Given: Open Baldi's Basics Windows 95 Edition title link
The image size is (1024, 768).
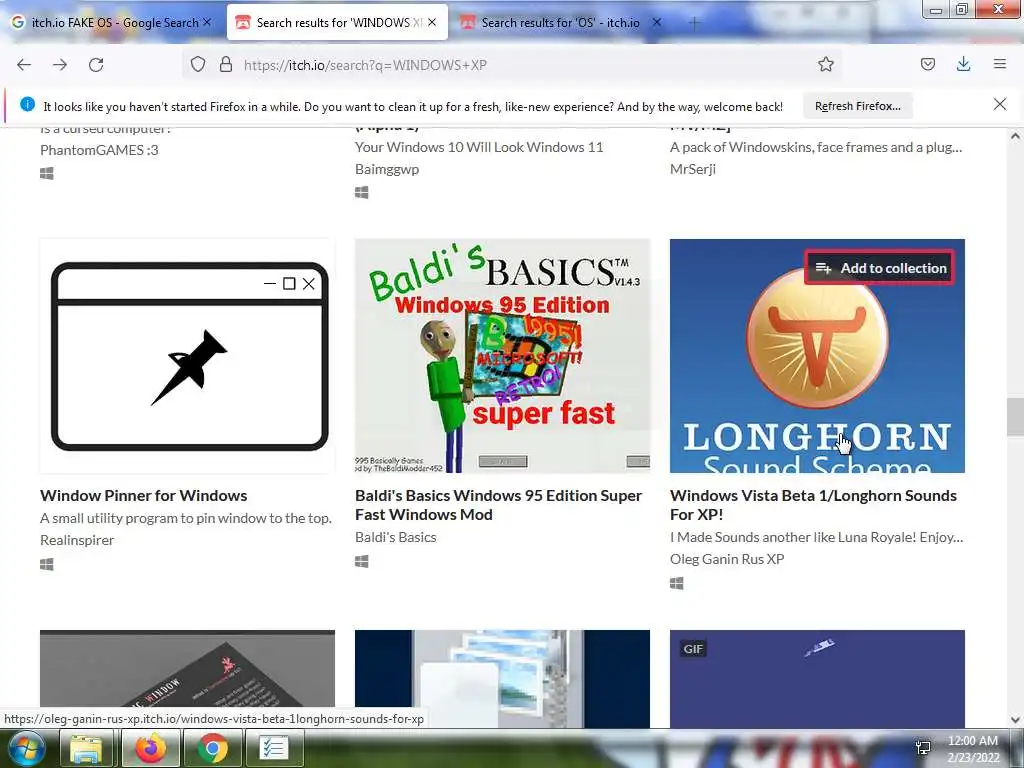Looking at the screenshot, I should (x=498, y=505).
